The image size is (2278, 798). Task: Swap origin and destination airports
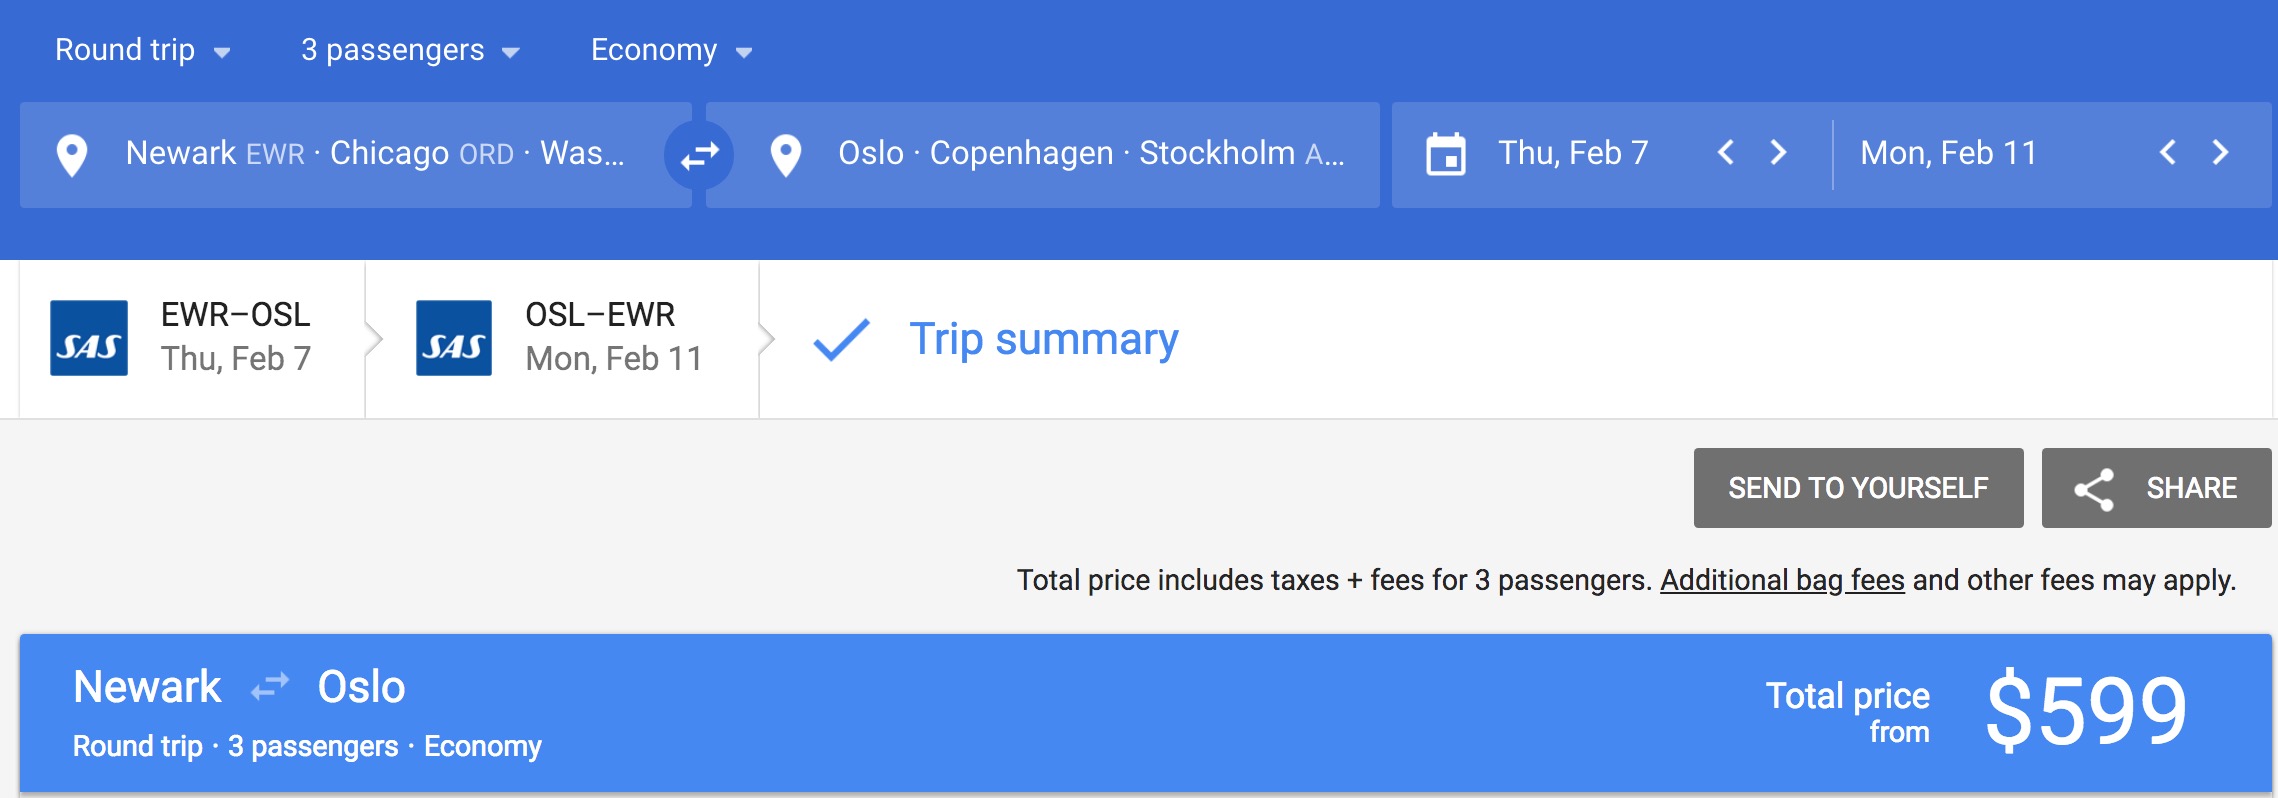(x=699, y=155)
